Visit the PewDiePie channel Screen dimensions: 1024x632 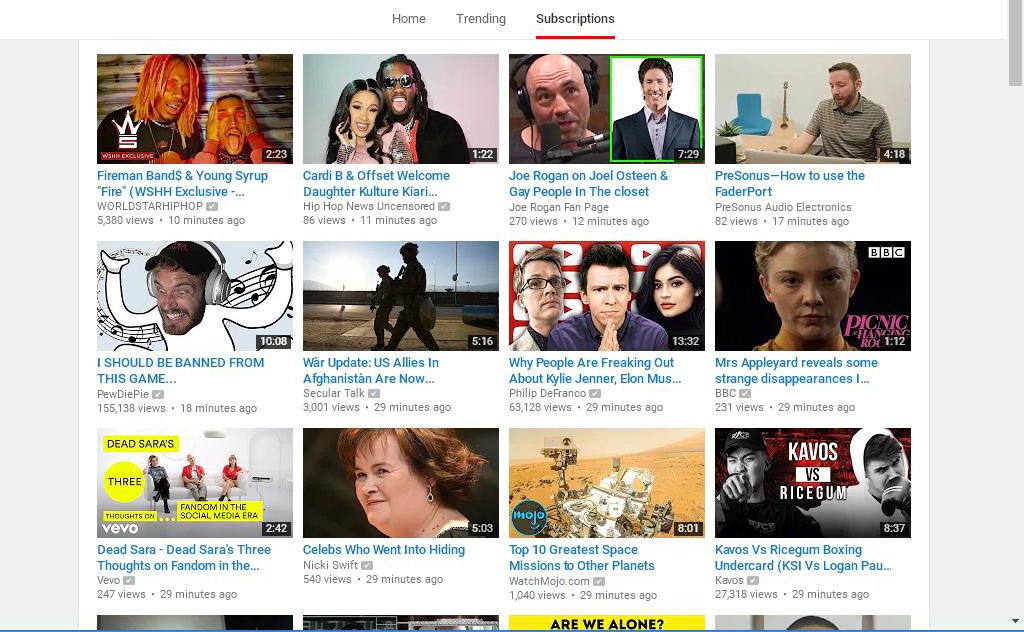click(123, 394)
